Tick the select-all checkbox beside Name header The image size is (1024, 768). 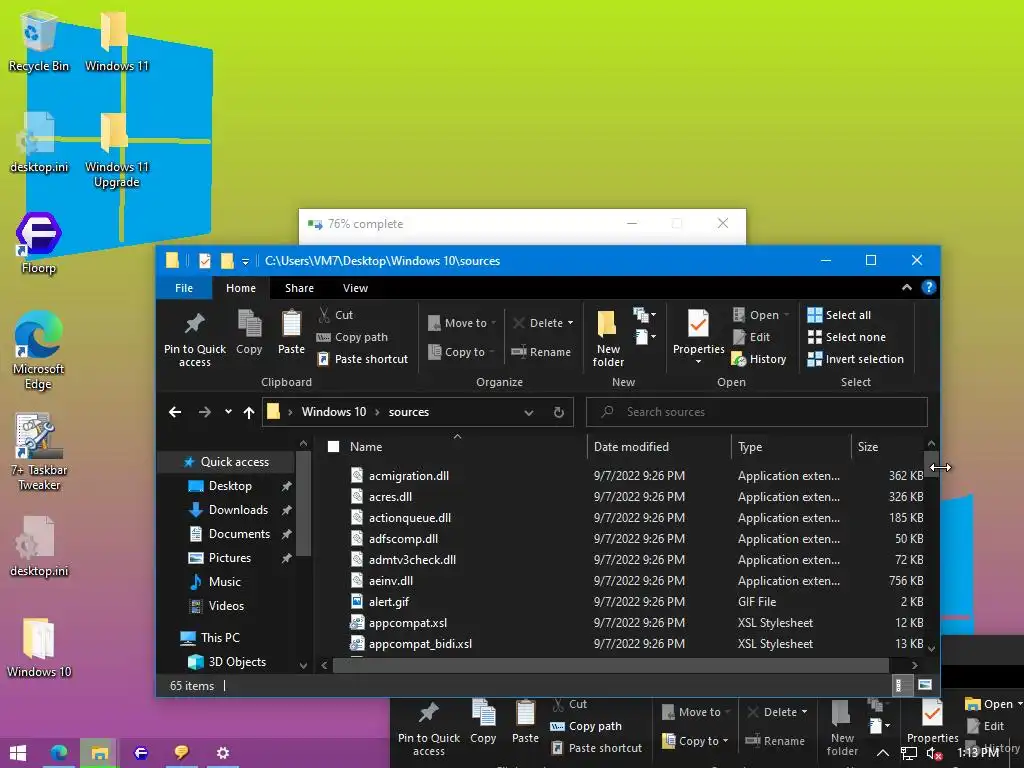click(334, 447)
